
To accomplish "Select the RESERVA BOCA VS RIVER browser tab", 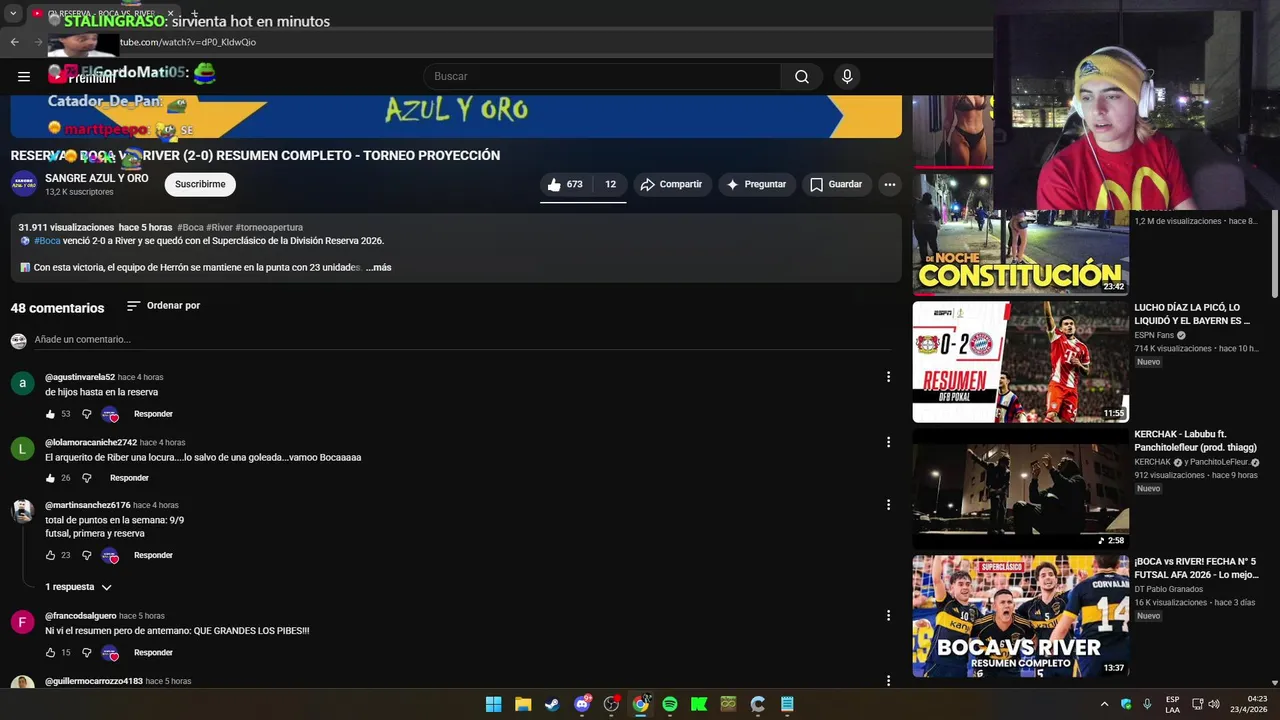I will pyautogui.click(x=103, y=14).
